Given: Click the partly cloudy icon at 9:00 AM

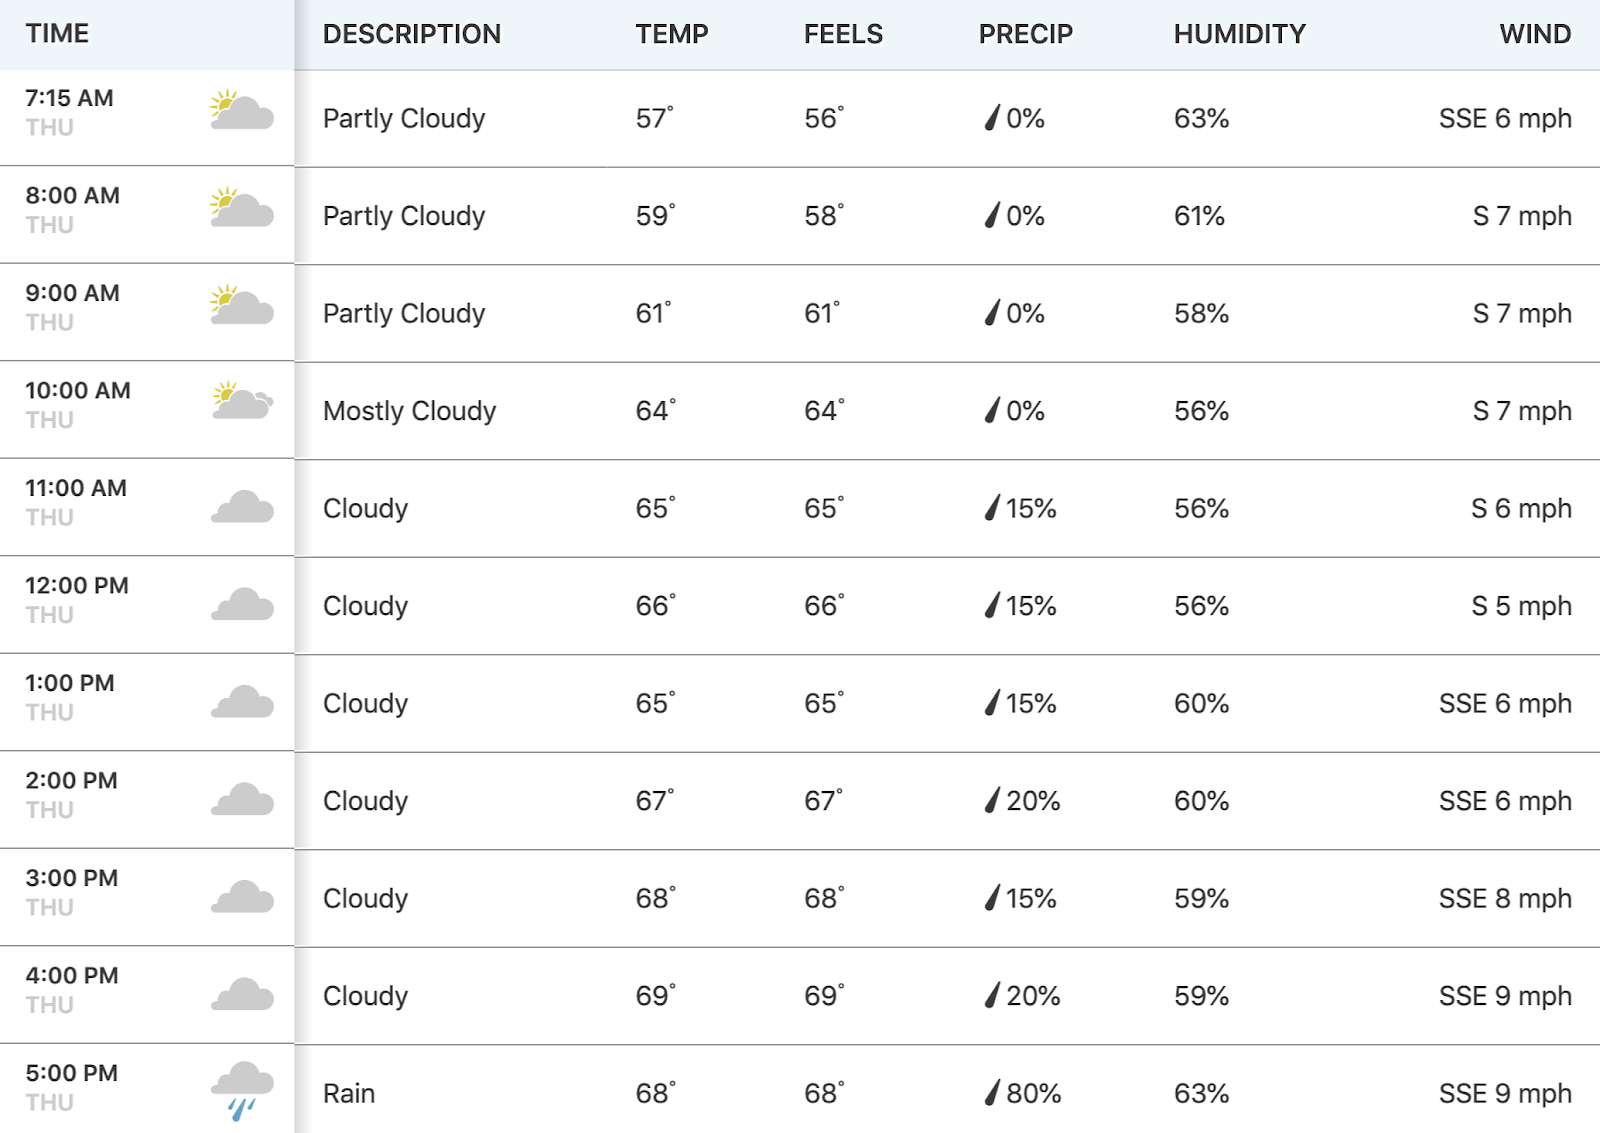Looking at the screenshot, I should click(242, 305).
